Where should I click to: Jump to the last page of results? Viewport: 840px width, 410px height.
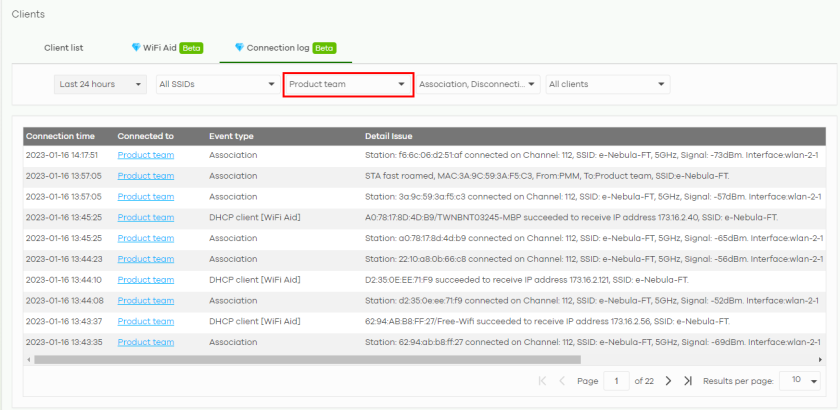coord(688,381)
